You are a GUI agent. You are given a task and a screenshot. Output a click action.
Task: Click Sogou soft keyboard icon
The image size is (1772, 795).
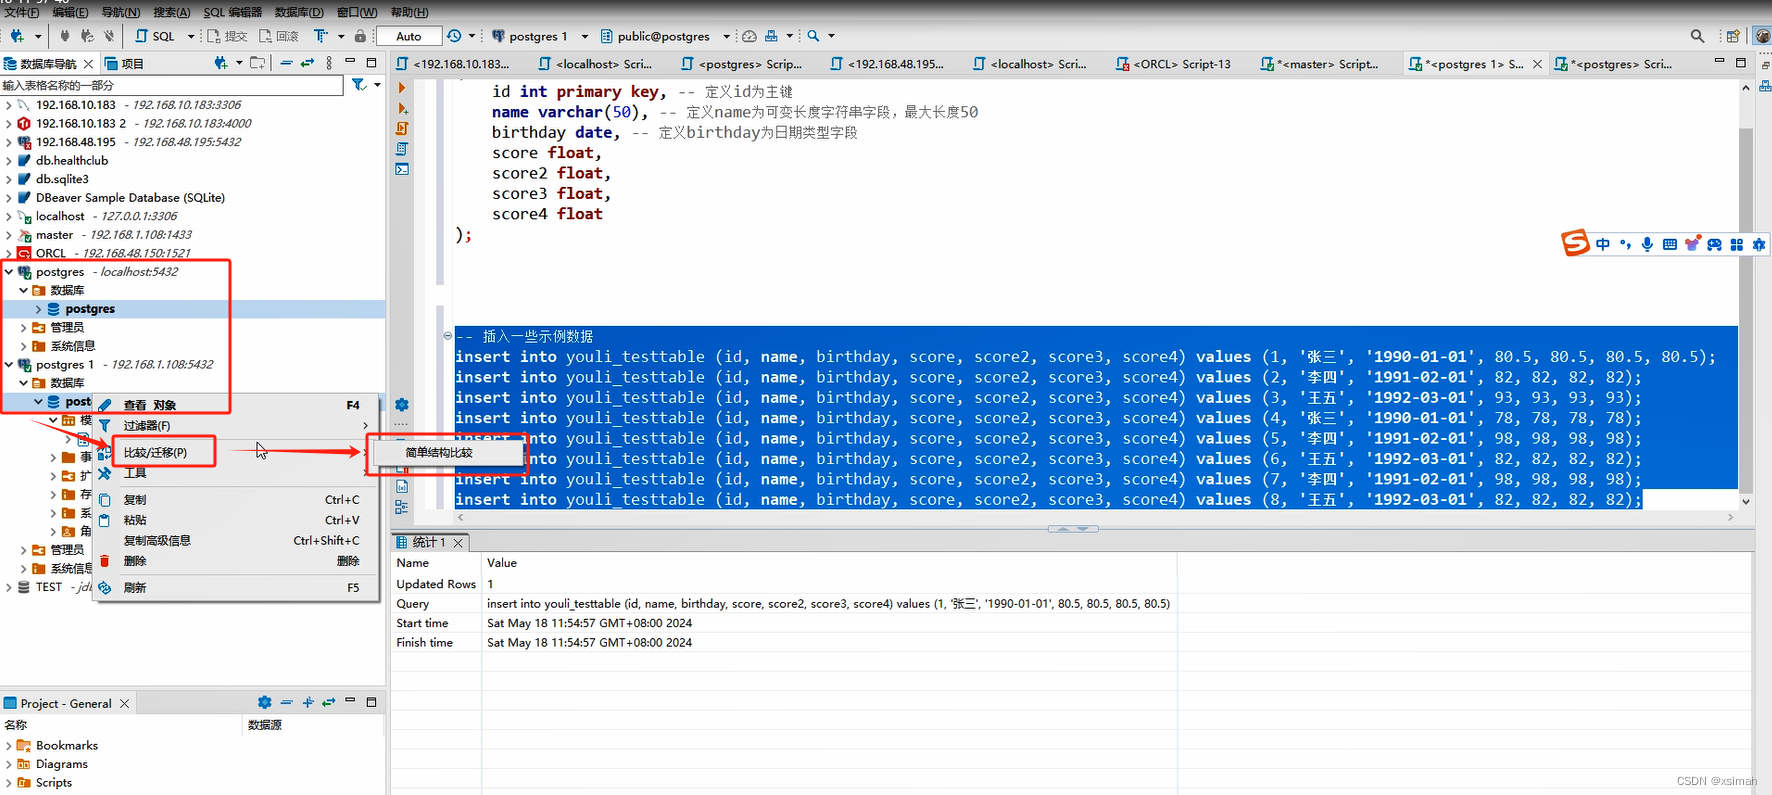[x=1670, y=244]
